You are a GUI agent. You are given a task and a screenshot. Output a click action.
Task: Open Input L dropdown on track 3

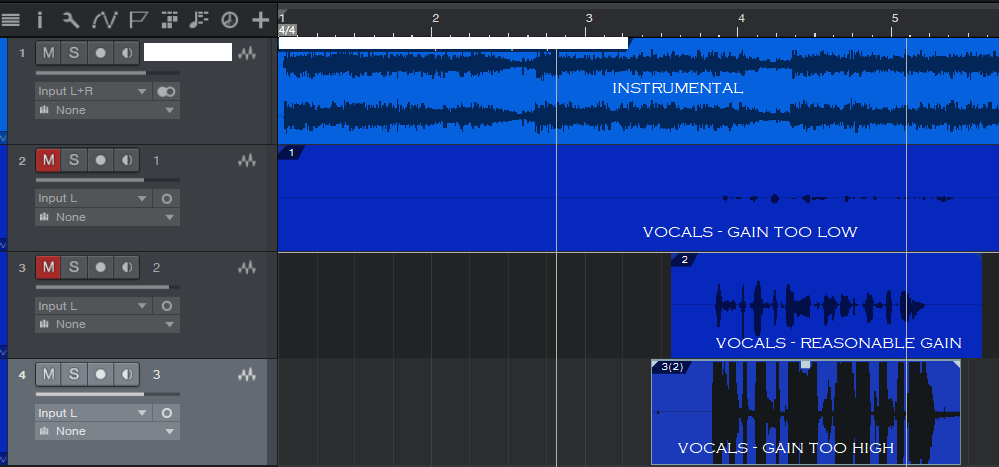[94, 306]
